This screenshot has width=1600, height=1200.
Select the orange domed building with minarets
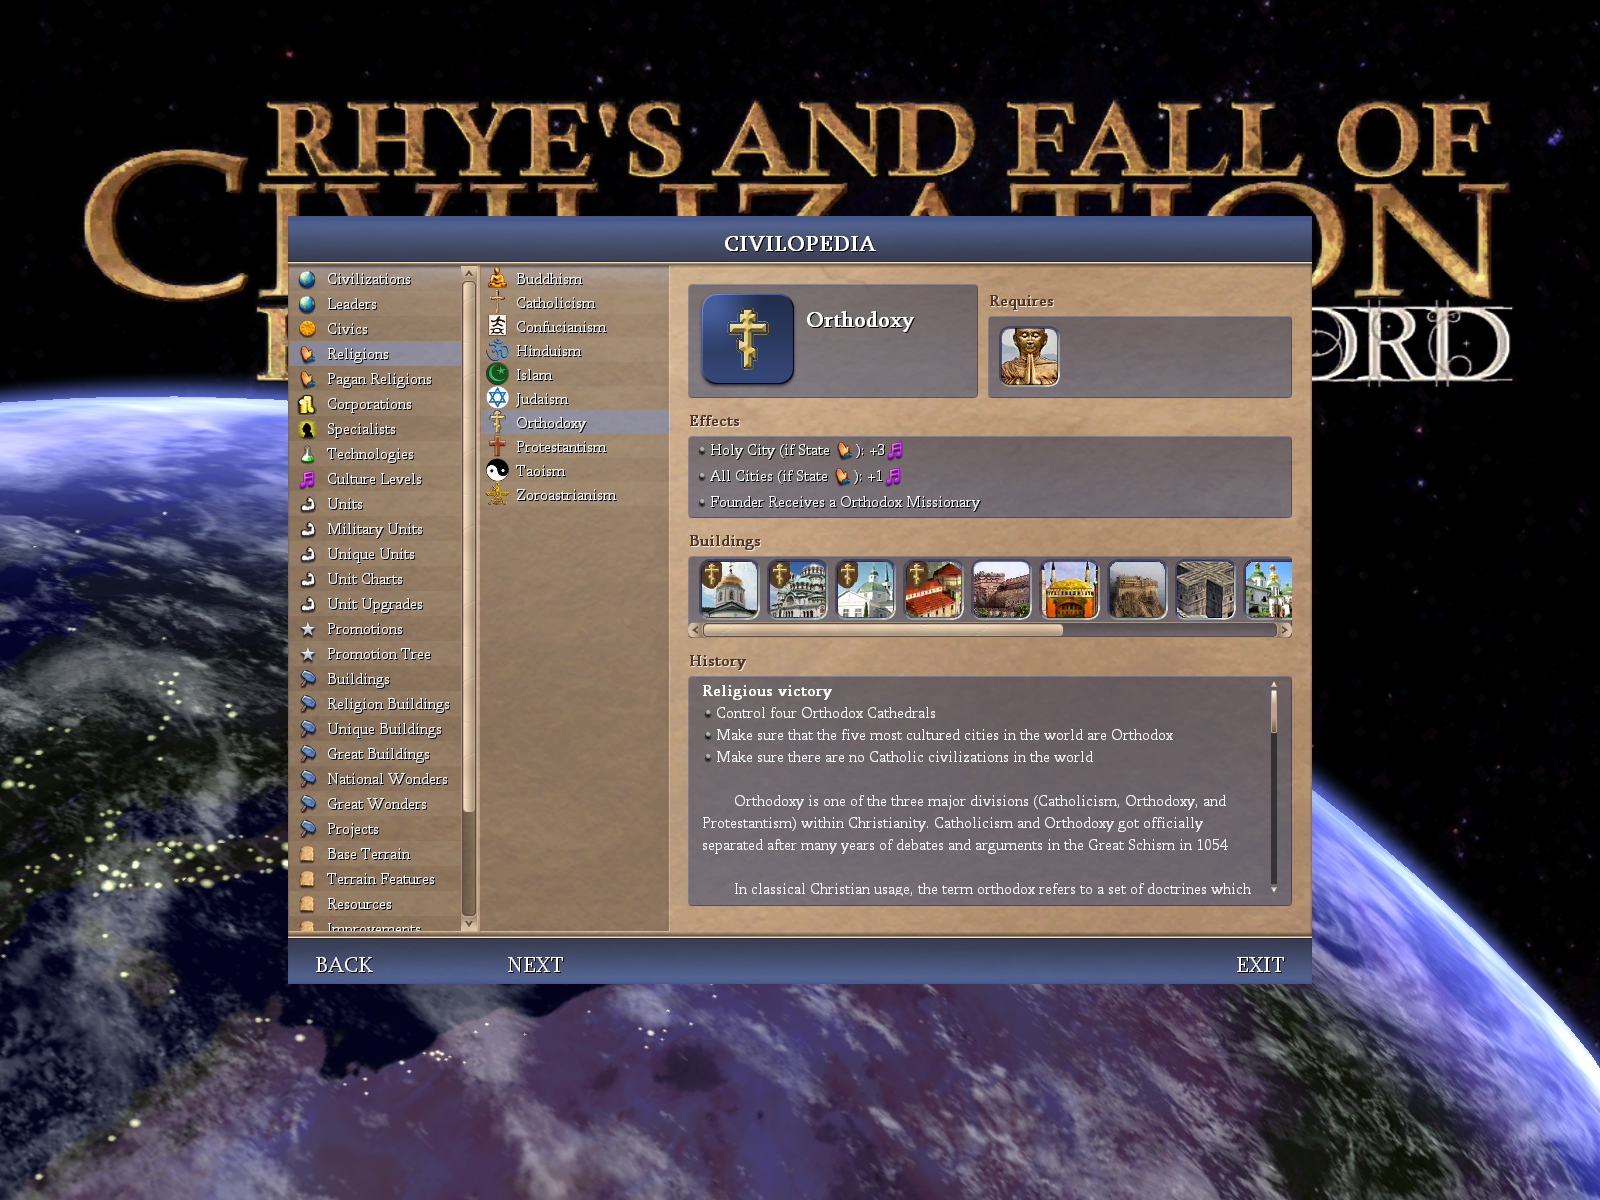point(1069,589)
